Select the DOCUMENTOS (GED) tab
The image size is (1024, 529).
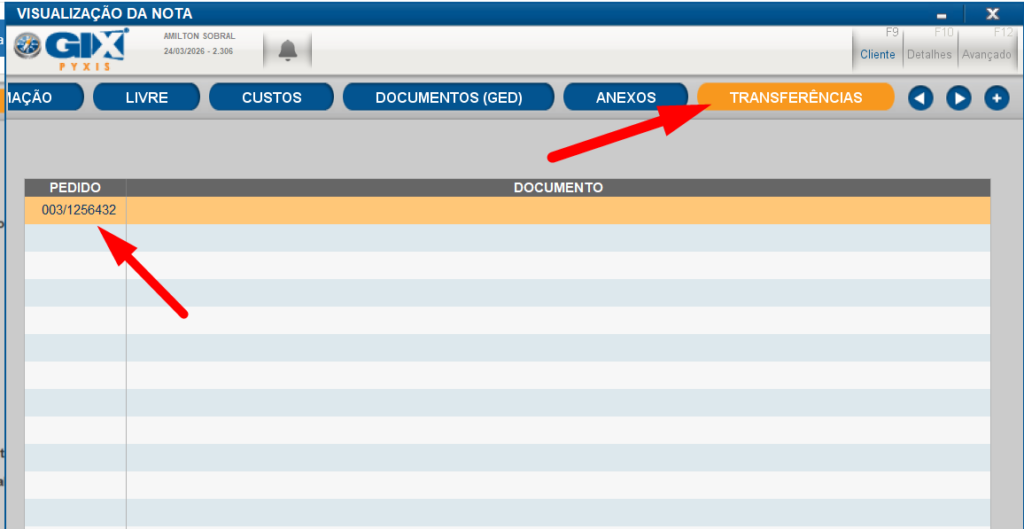coord(448,98)
